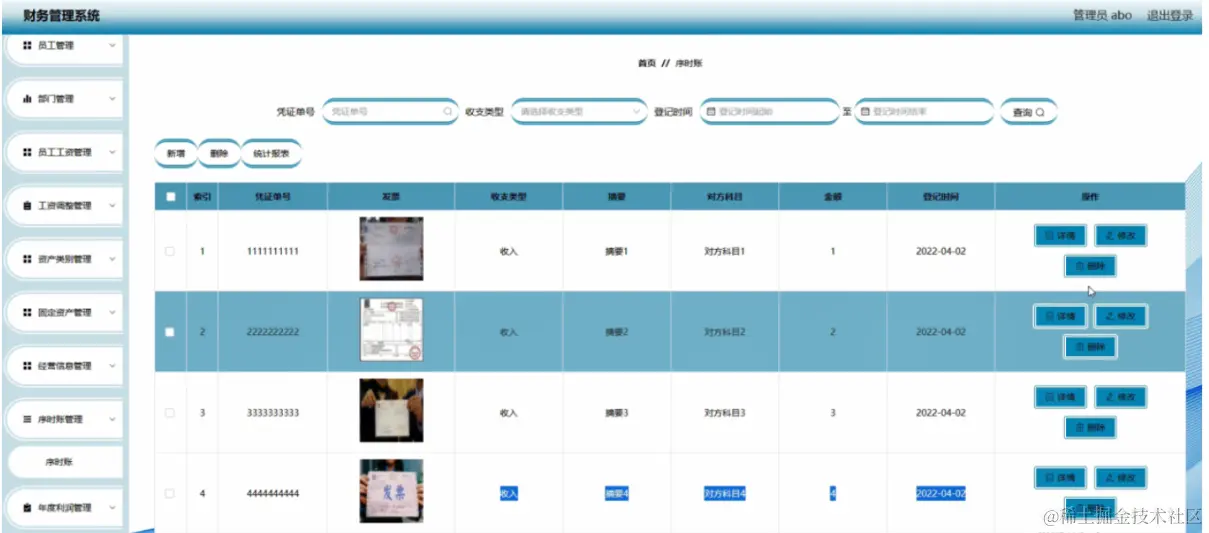Screen dimensions: 1209x533
Task: Click 详情 button for row 4
Action: pos(1060,478)
